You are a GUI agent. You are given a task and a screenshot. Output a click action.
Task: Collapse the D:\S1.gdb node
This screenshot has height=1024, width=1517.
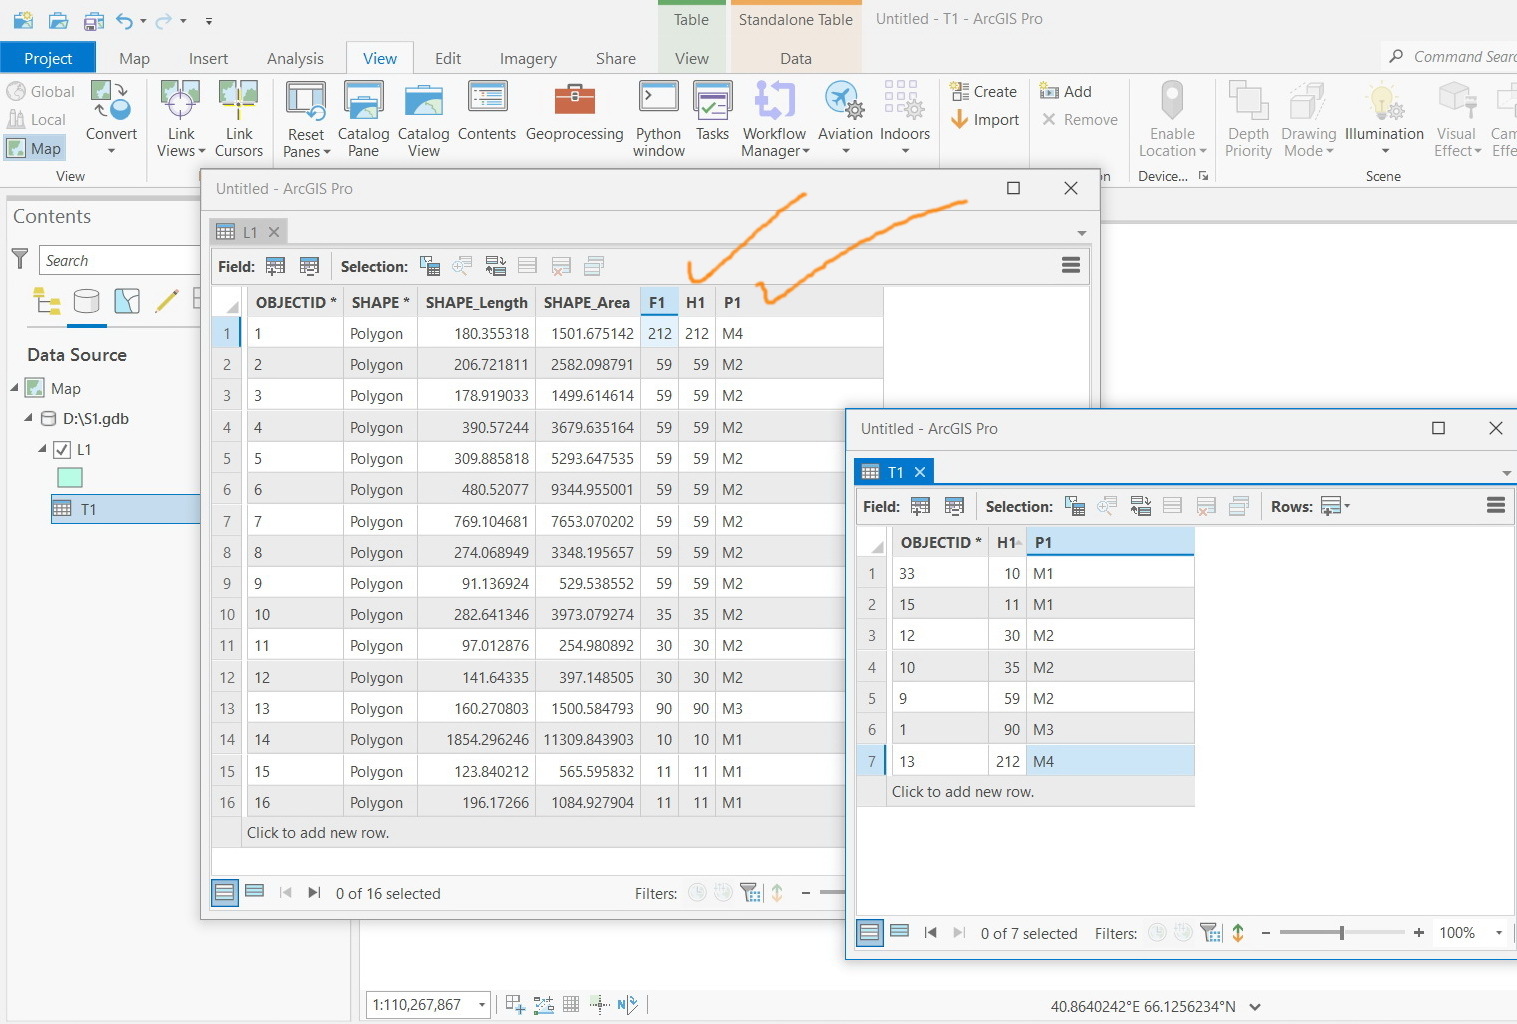29,418
